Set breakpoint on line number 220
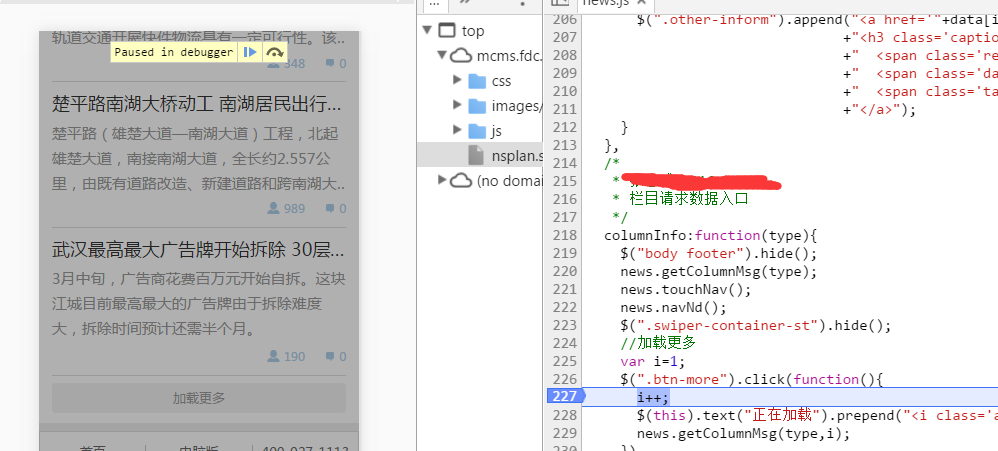The width and height of the screenshot is (998, 451). (x=565, y=271)
